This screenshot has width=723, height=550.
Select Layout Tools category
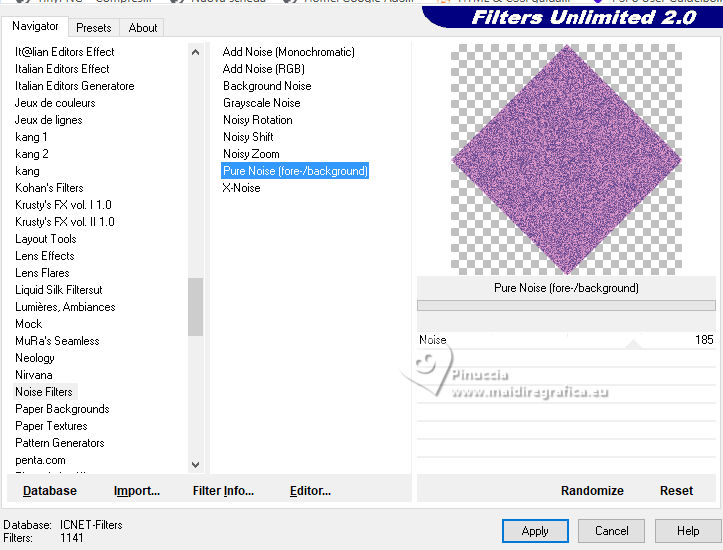coord(46,239)
